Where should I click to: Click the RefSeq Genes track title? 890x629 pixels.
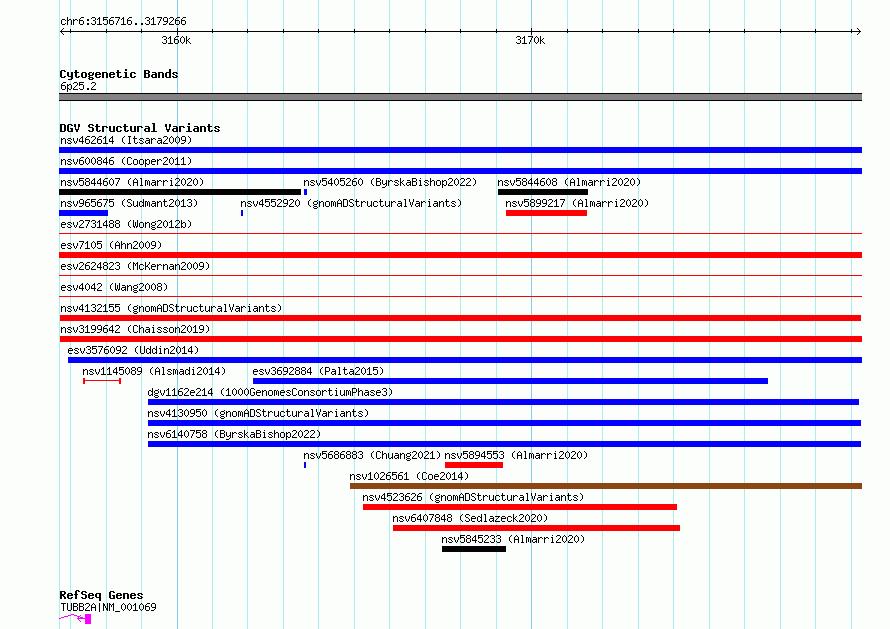tap(101, 596)
